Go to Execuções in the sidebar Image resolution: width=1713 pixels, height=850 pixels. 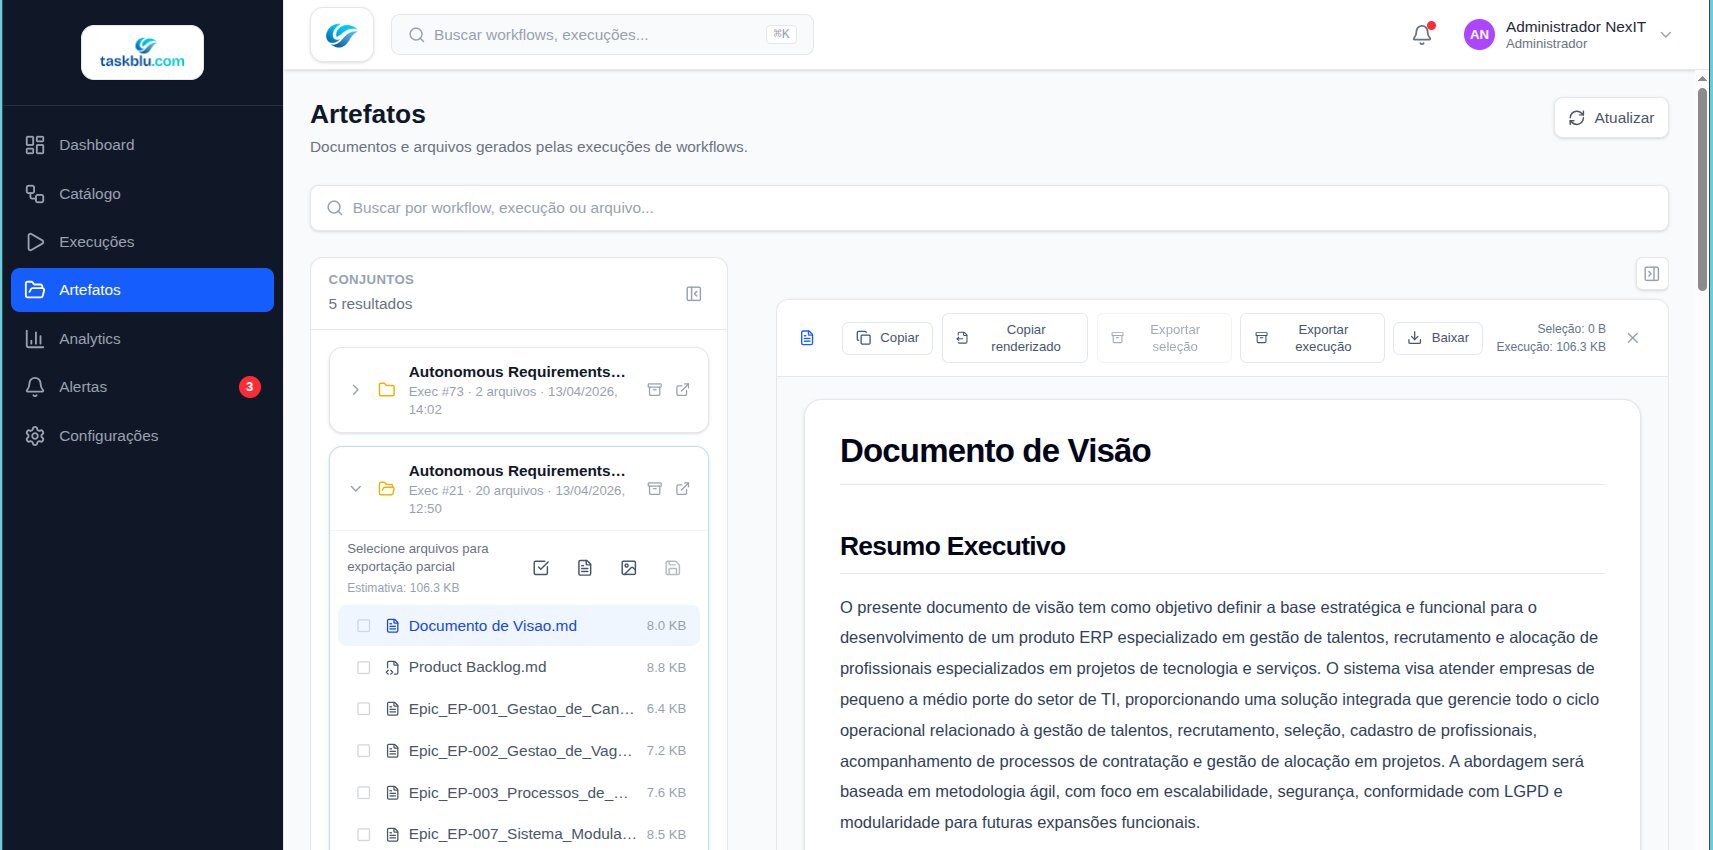click(x=96, y=242)
